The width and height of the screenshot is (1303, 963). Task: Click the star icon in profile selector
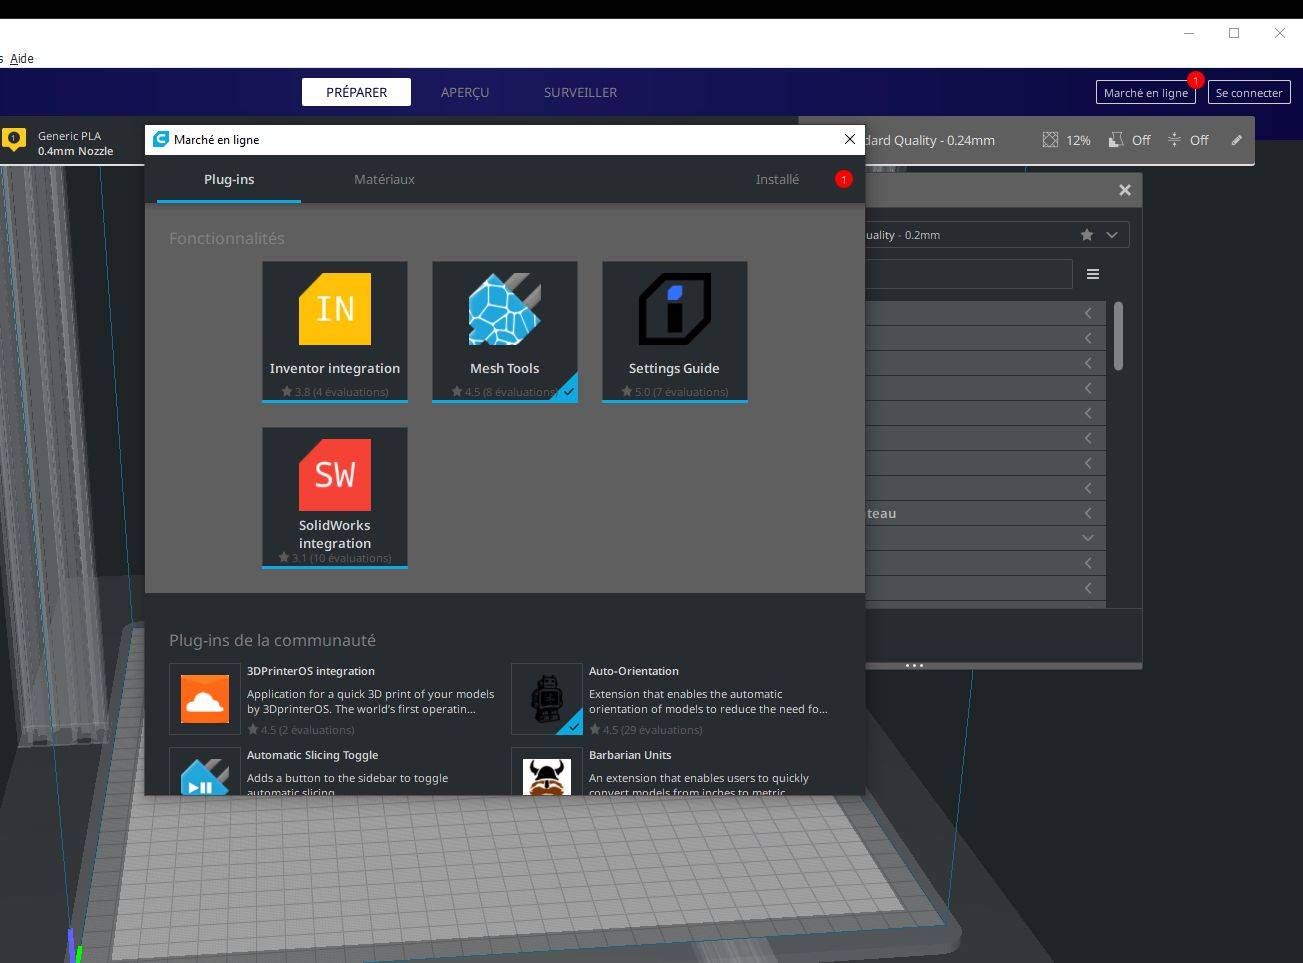(1087, 235)
